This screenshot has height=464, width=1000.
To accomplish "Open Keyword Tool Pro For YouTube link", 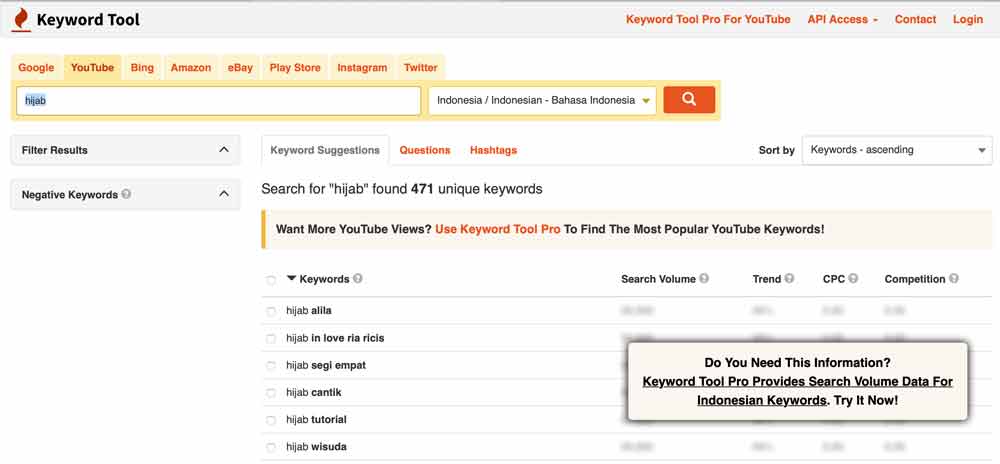I will pos(708,20).
